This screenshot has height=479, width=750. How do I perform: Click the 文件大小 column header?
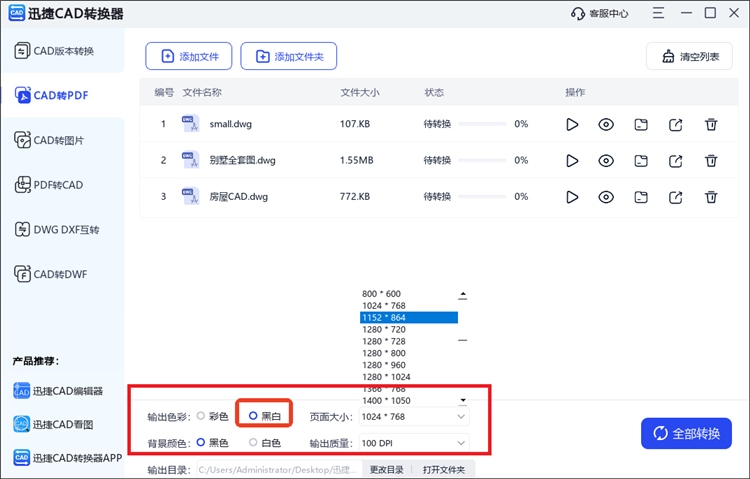[x=360, y=92]
